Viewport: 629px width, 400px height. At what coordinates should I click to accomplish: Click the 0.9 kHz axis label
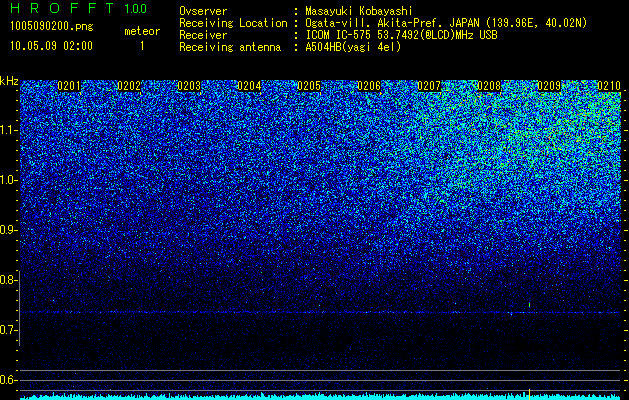pos(9,230)
